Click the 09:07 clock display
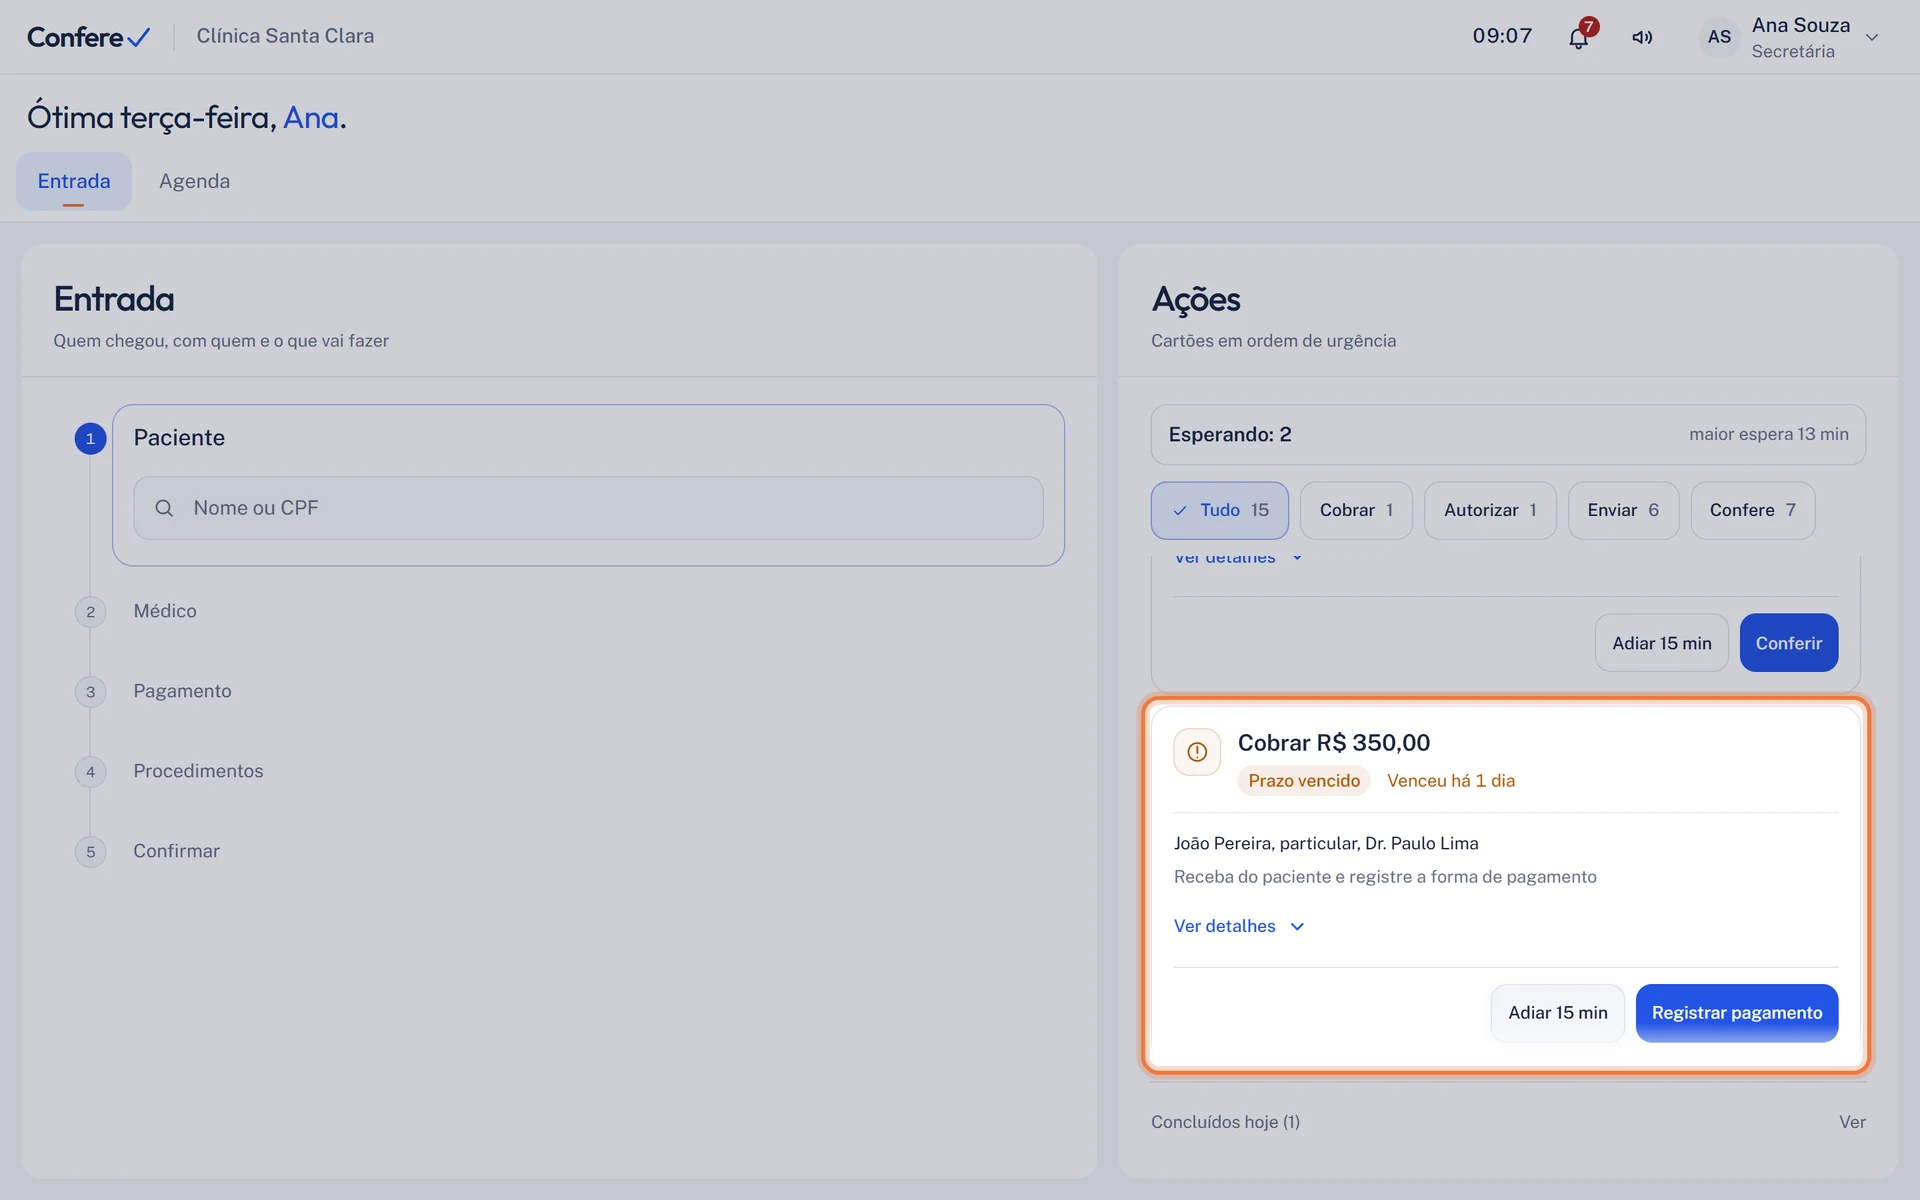 [1502, 36]
